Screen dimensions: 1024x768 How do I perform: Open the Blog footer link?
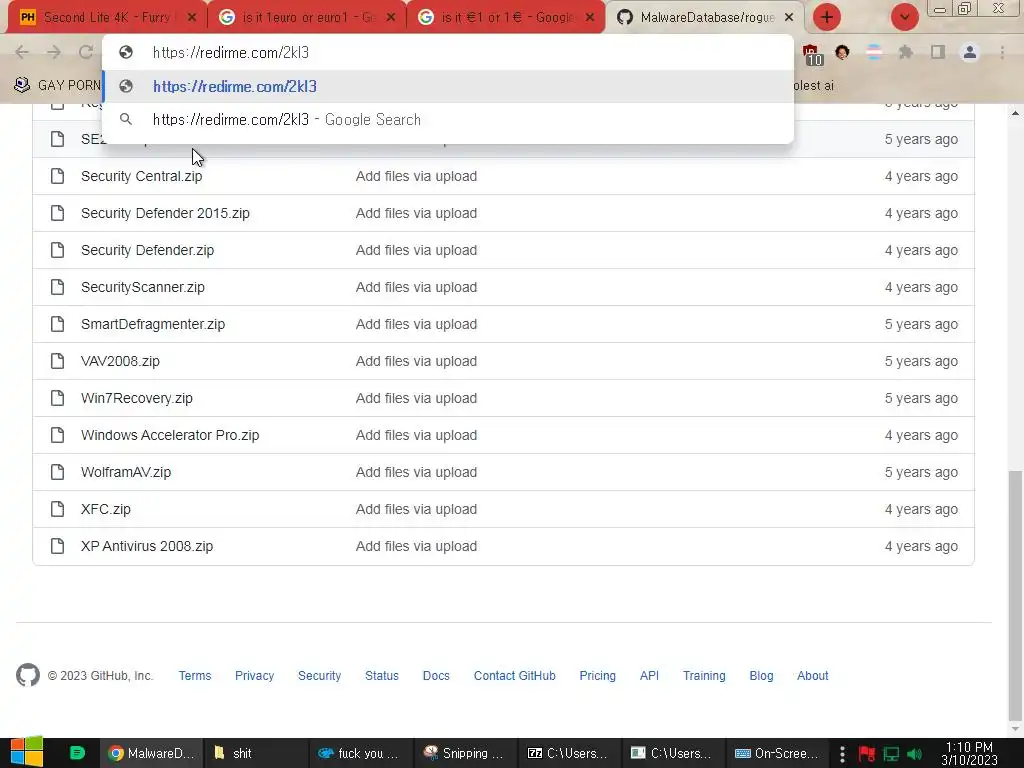pos(761,676)
